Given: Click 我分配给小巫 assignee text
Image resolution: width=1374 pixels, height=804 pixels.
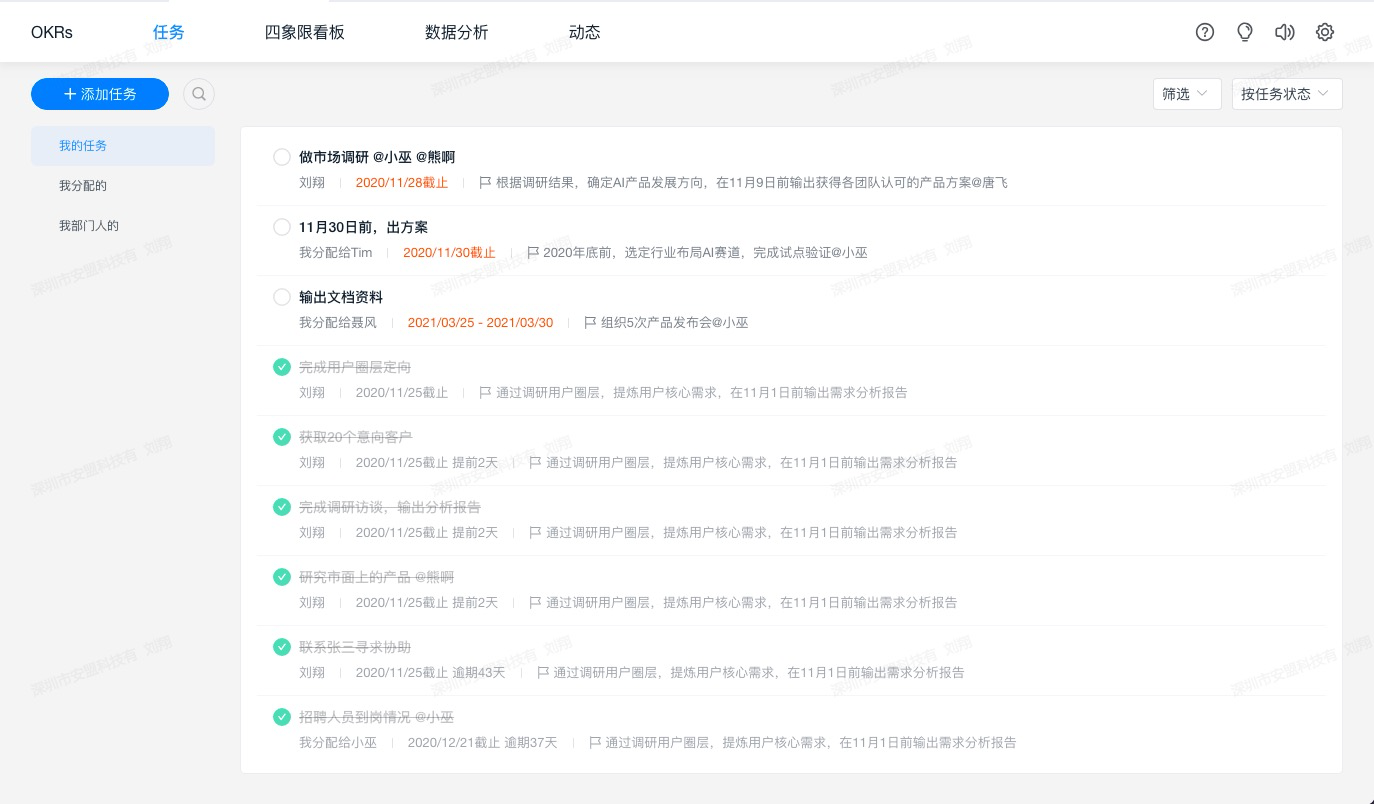Looking at the screenshot, I should click(x=338, y=743).
